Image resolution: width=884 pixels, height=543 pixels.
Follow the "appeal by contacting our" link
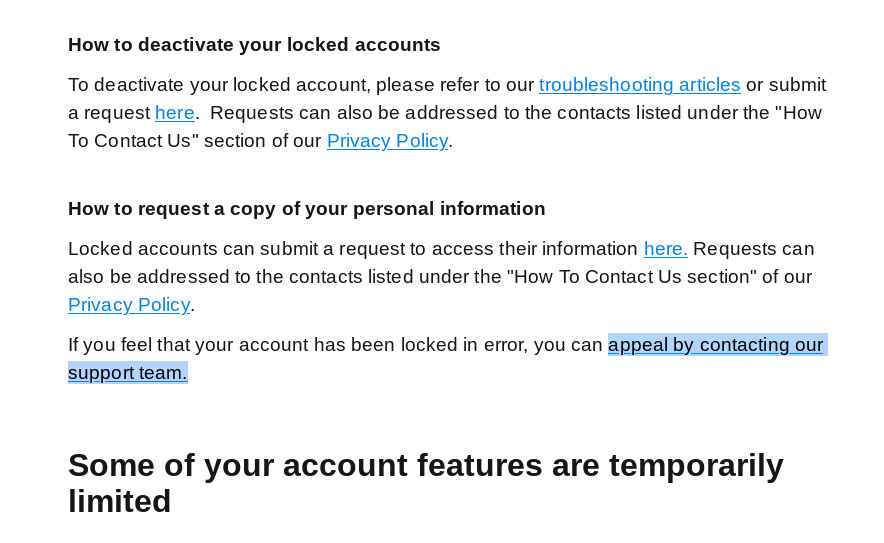point(715,345)
